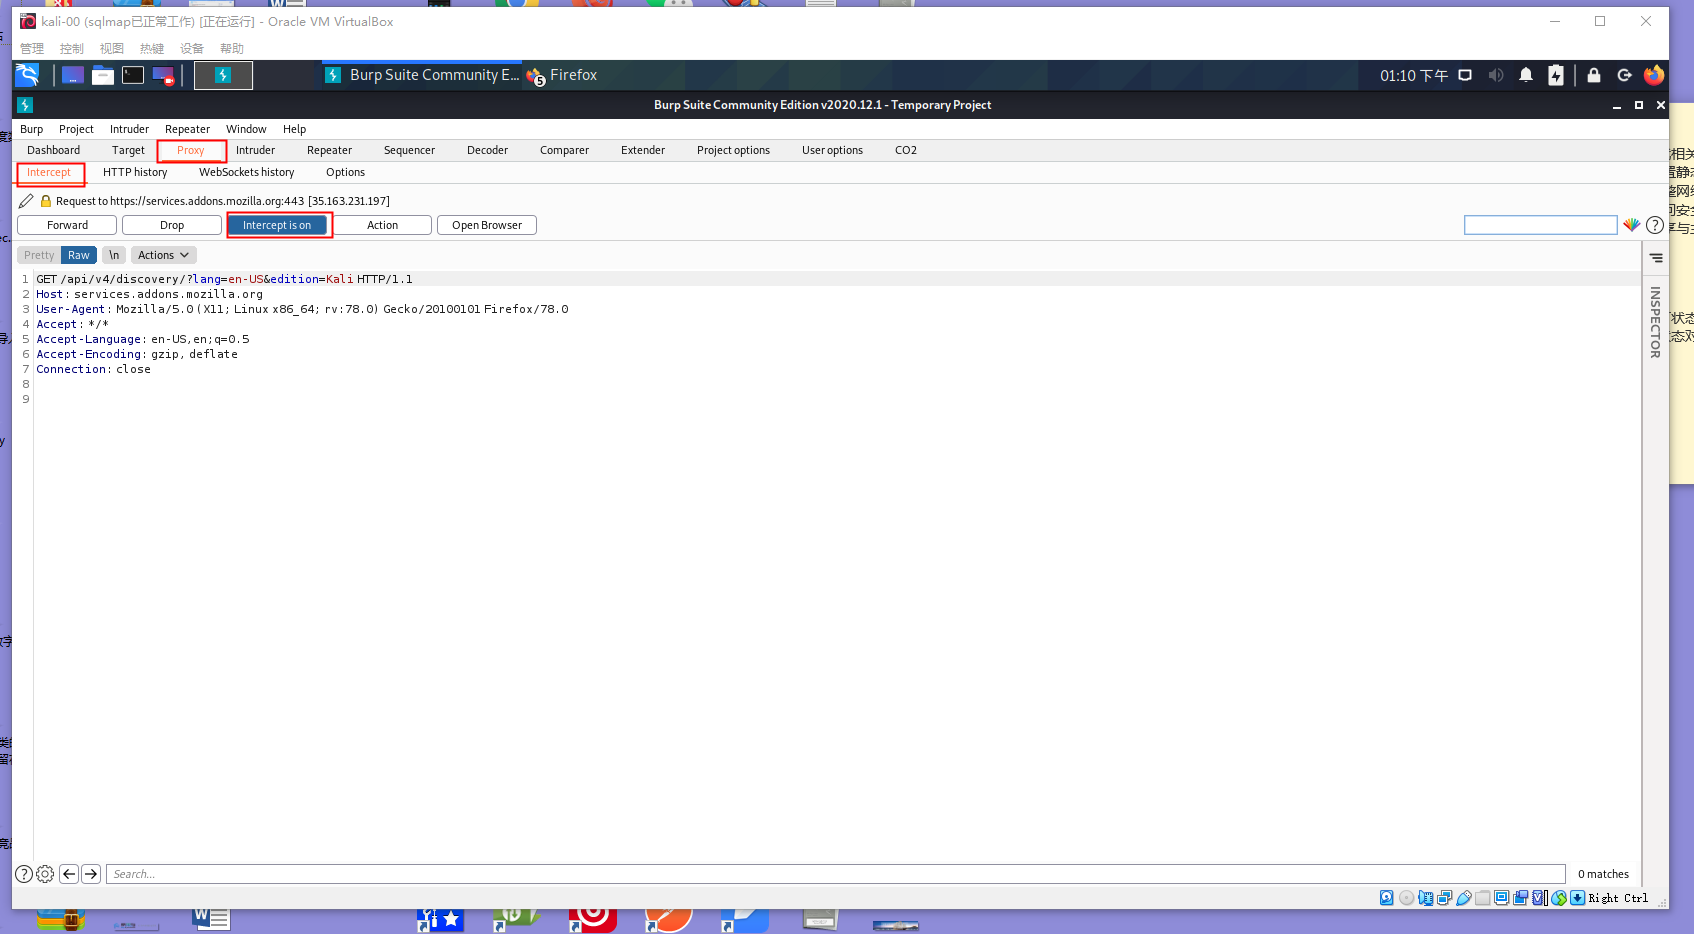Open the Repeater menu in menu bar
1694x934 pixels.
tap(187, 129)
